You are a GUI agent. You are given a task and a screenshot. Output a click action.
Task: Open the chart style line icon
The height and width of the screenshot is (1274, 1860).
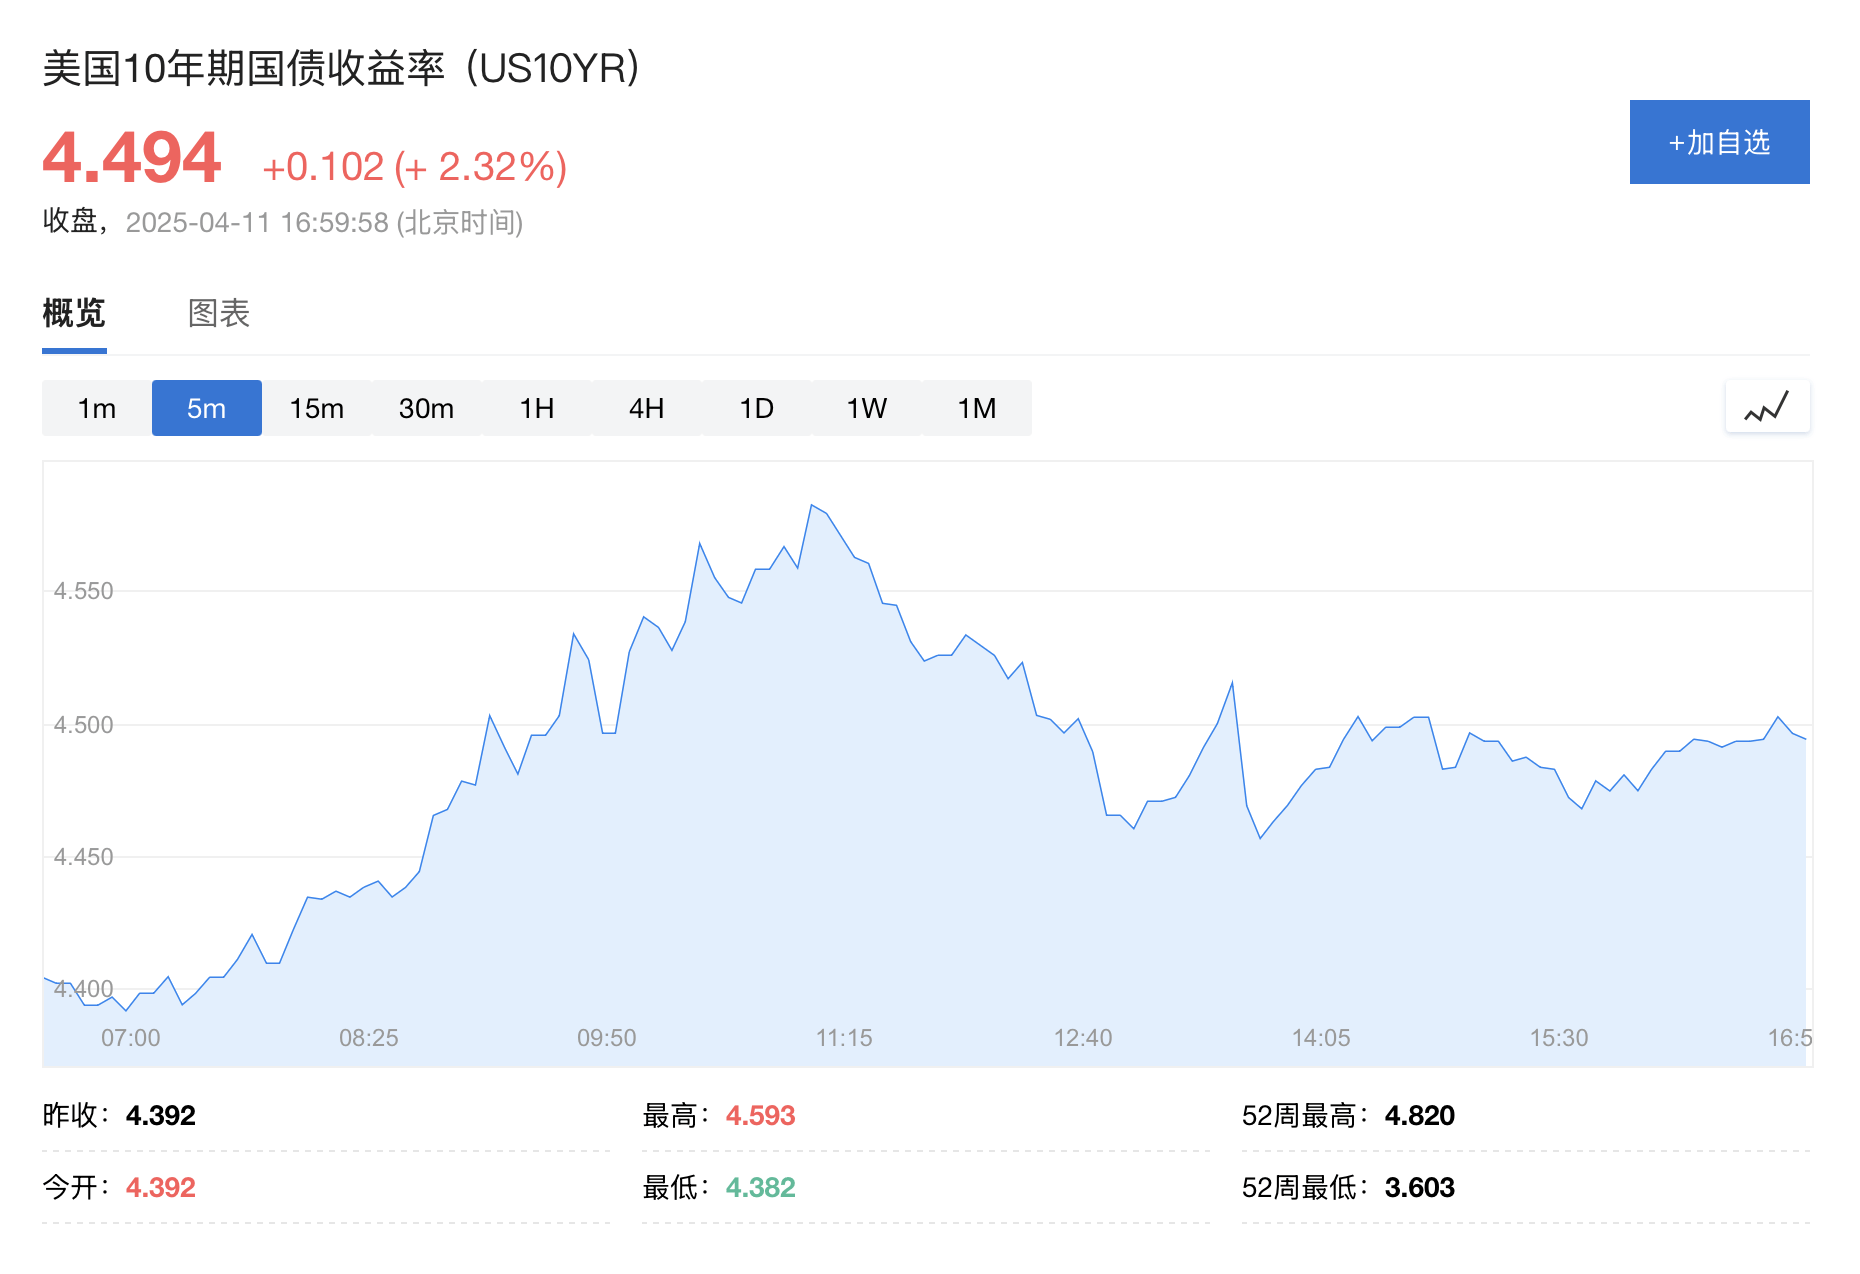pos(1766,407)
